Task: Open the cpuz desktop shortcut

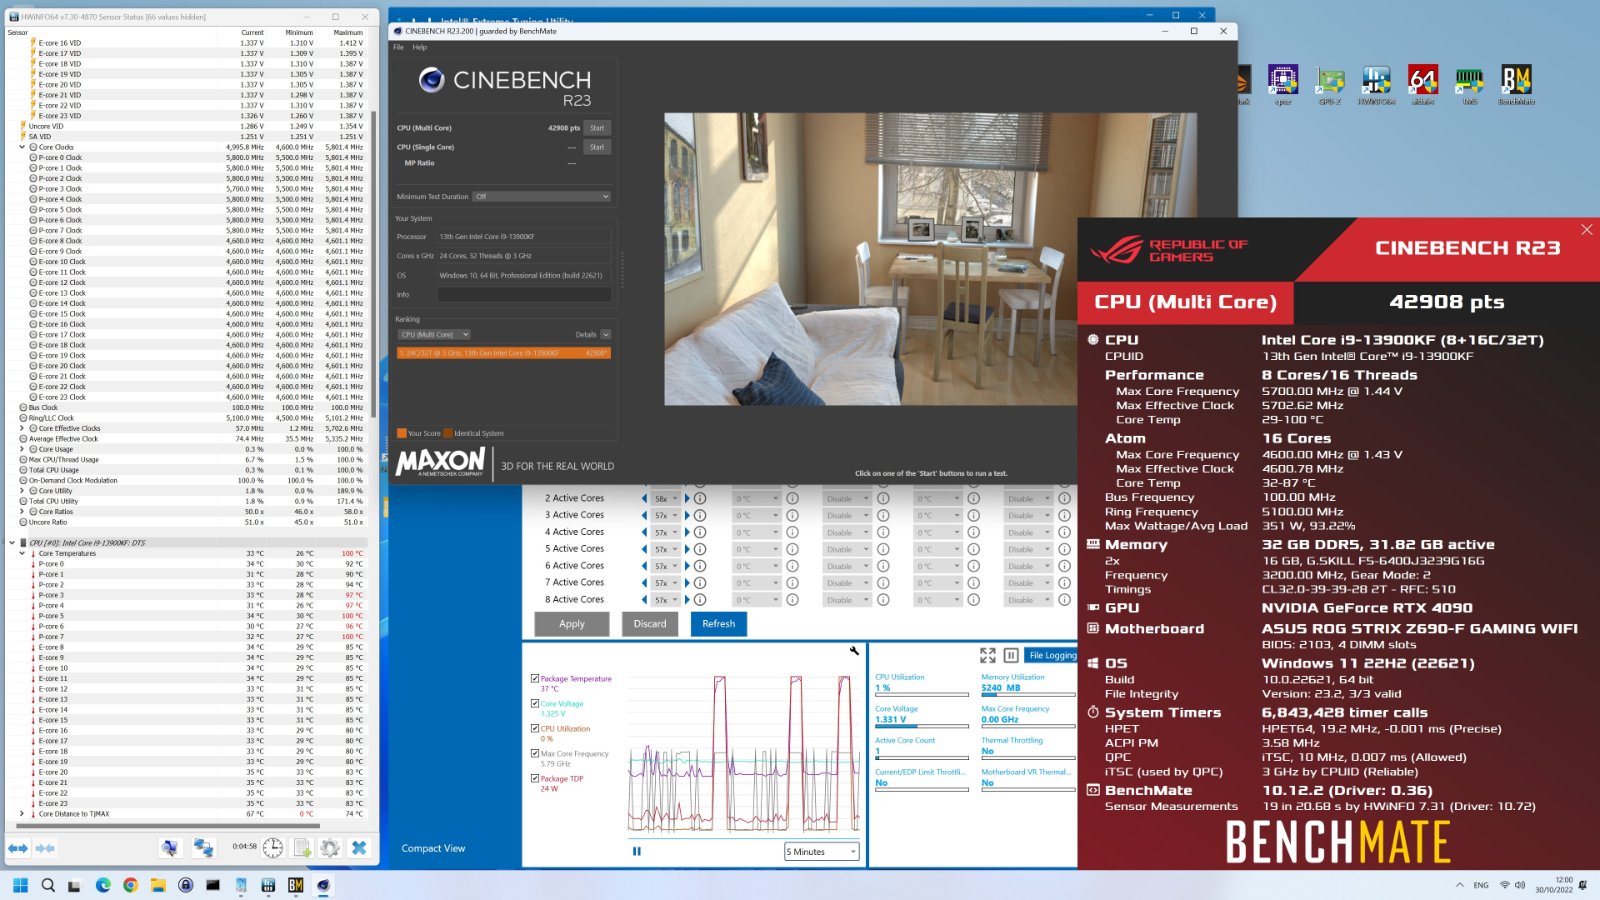Action: pos(1283,84)
